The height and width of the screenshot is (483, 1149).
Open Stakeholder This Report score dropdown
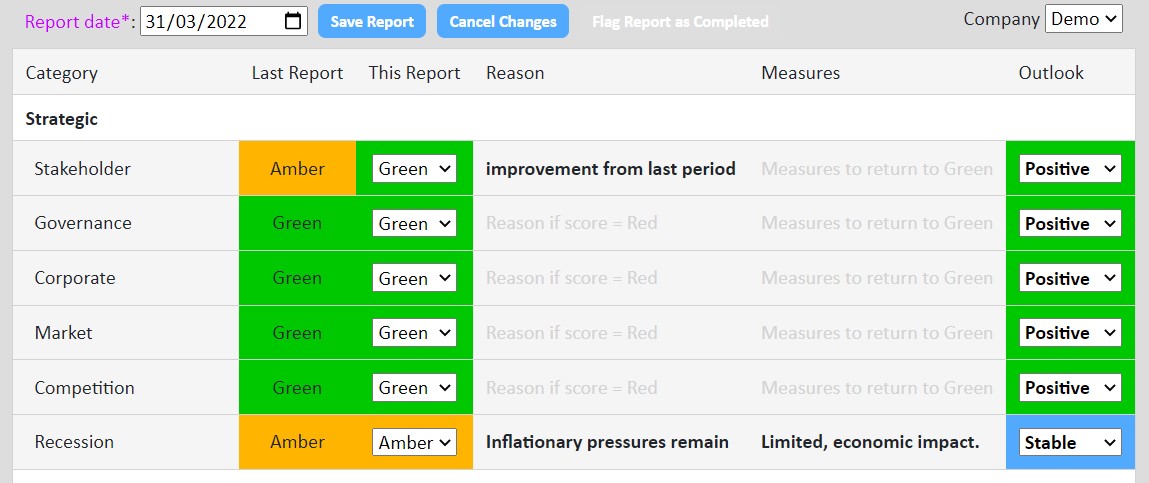coord(414,169)
